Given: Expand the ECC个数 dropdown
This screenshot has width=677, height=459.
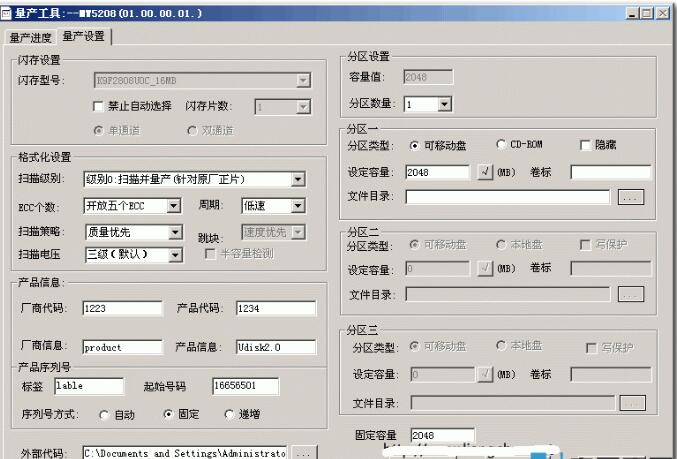Looking at the screenshot, I should (174, 206).
